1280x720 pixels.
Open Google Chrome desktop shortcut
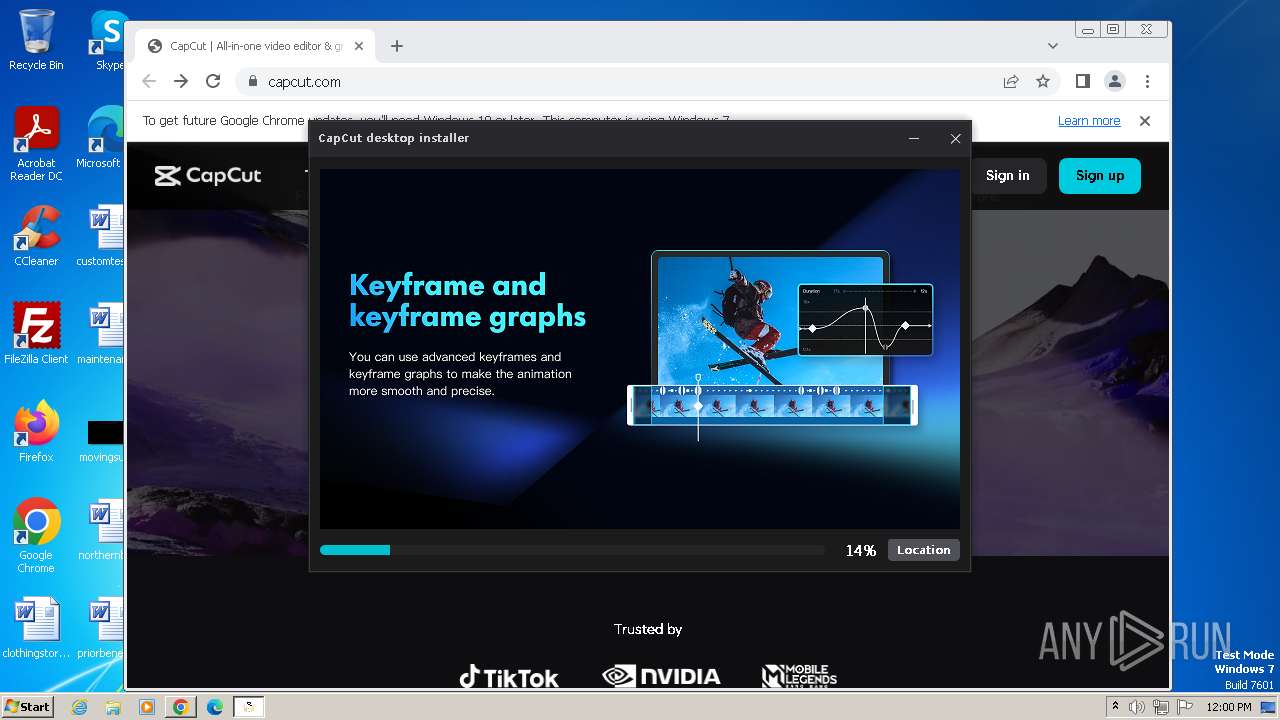(36, 535)
